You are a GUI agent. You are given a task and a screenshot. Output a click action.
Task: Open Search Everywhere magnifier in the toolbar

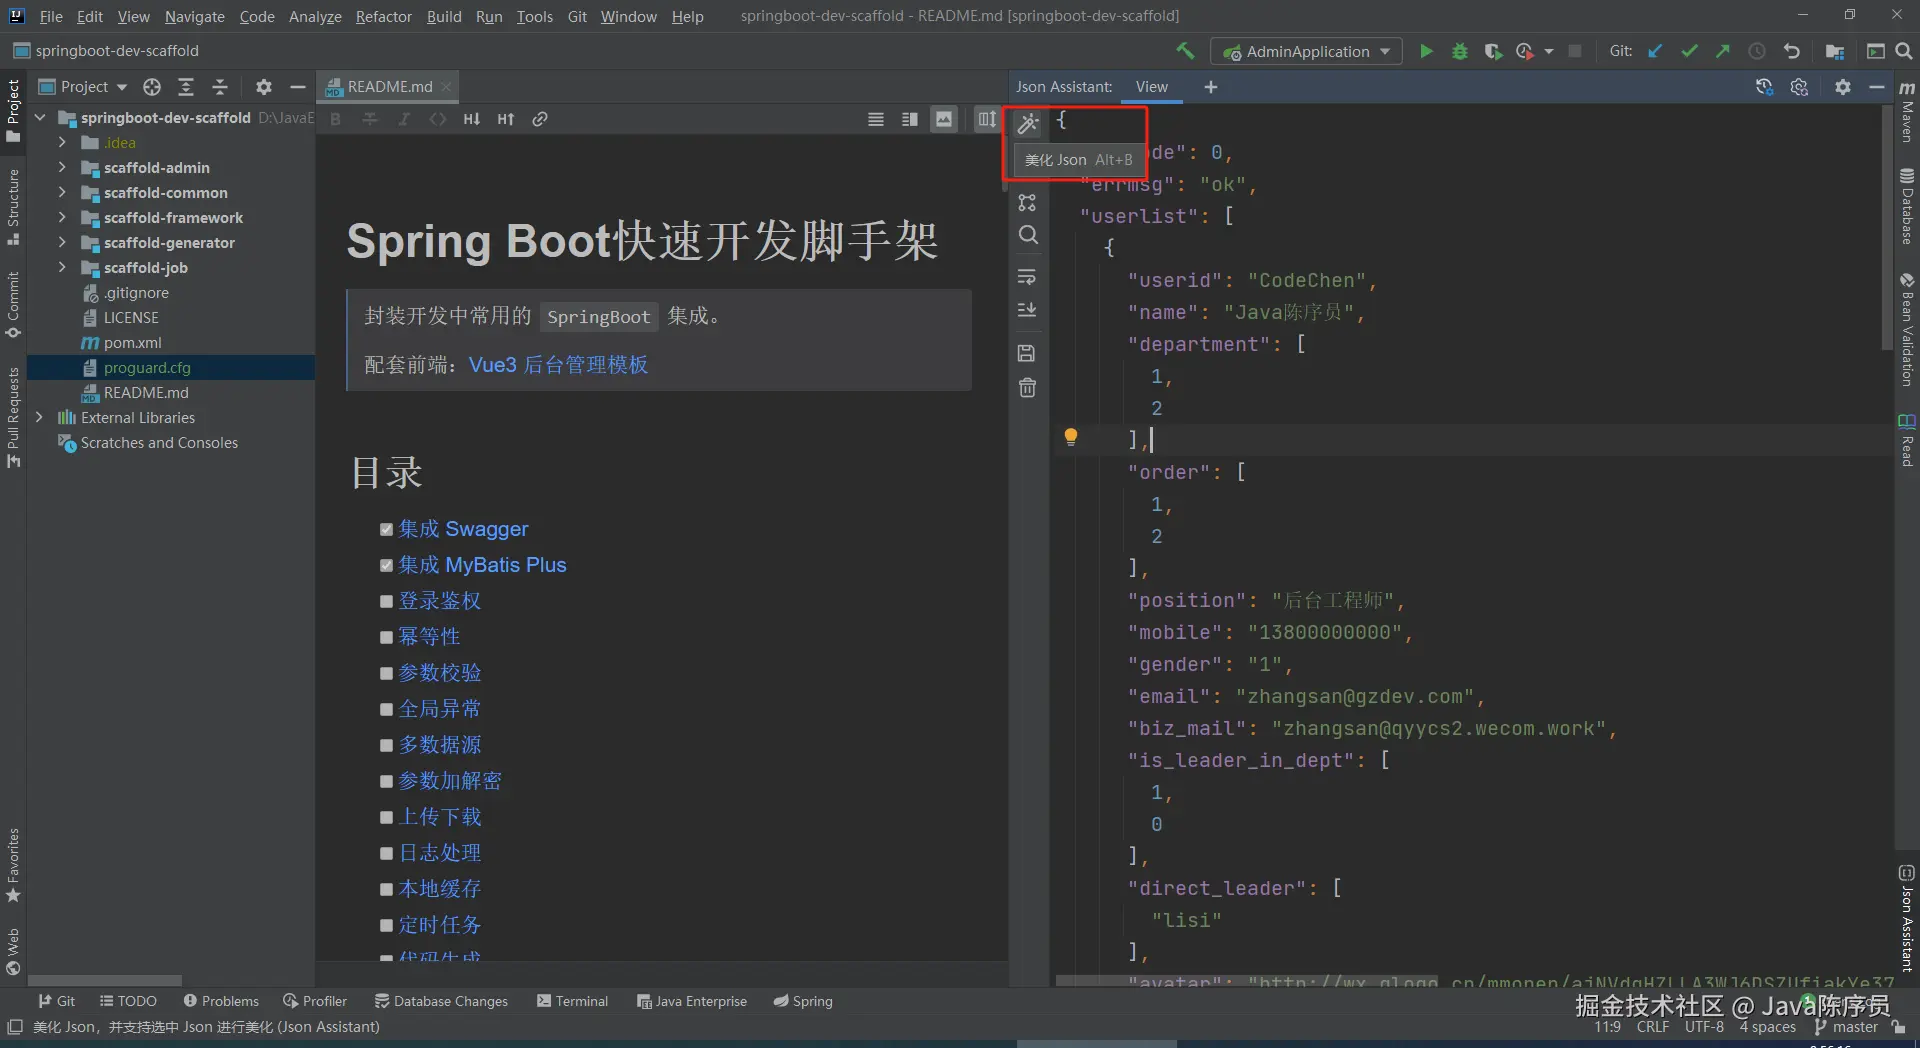1904,51
